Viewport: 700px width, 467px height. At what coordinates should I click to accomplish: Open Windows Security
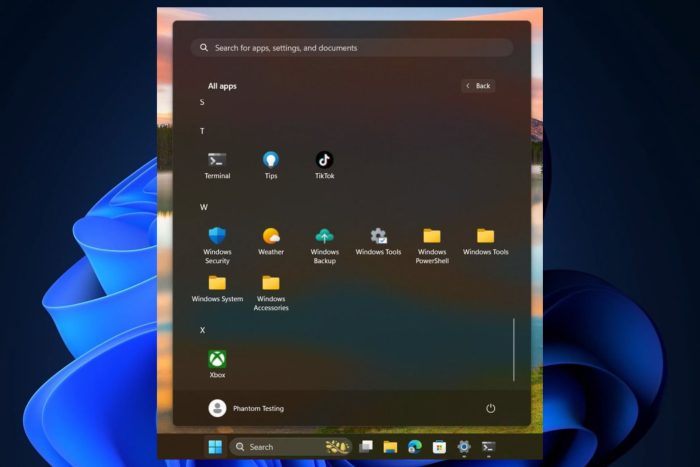(217, 246)
